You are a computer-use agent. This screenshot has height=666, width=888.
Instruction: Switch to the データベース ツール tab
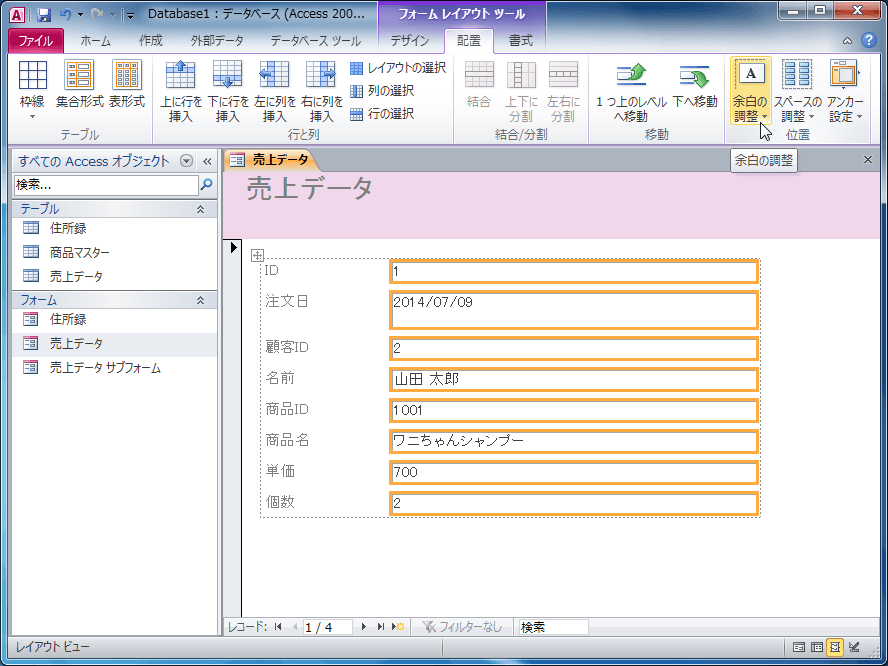click(315, 41)
